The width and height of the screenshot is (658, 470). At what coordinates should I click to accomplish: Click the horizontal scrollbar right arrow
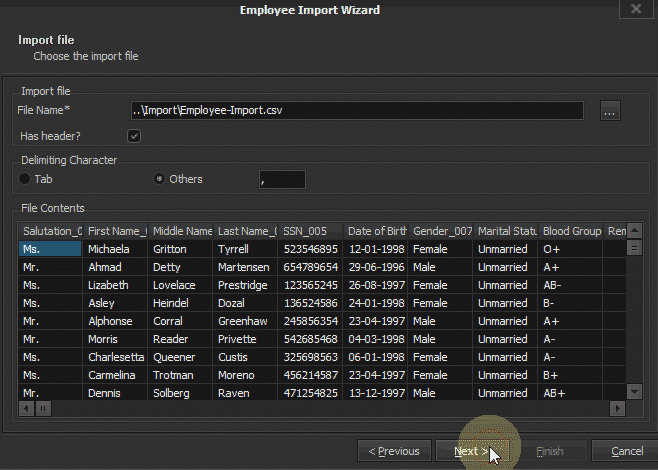click(x=618, y=408)
